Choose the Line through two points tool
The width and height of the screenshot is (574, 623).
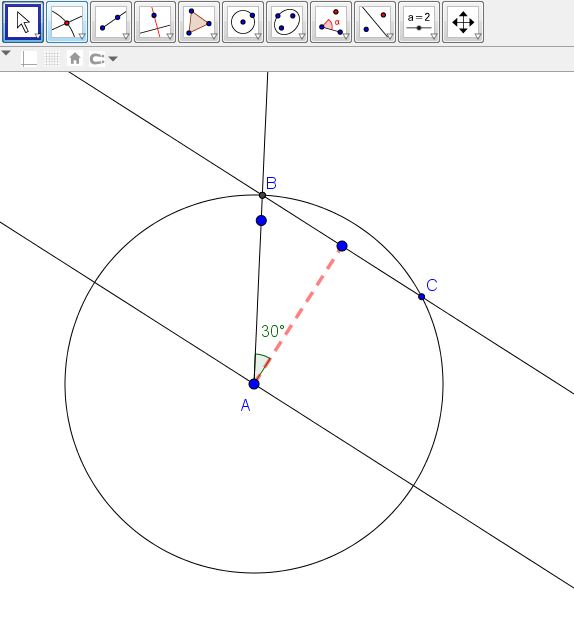point(111,22)
